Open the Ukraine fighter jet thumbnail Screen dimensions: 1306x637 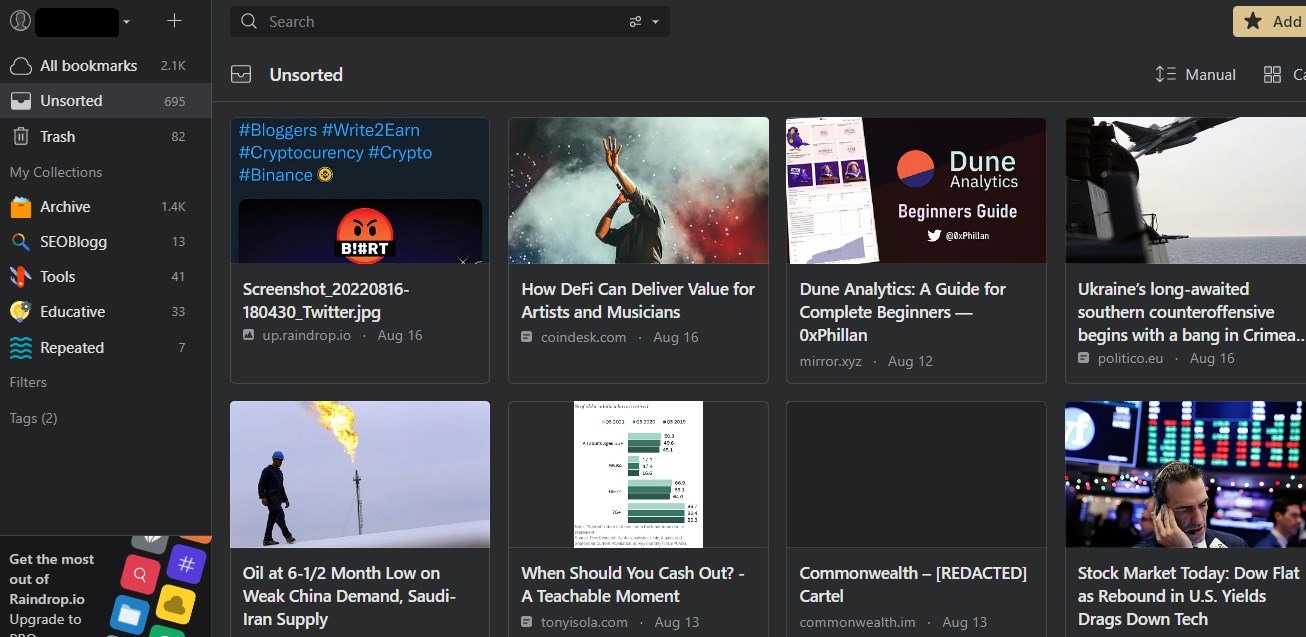point(1186,191)
